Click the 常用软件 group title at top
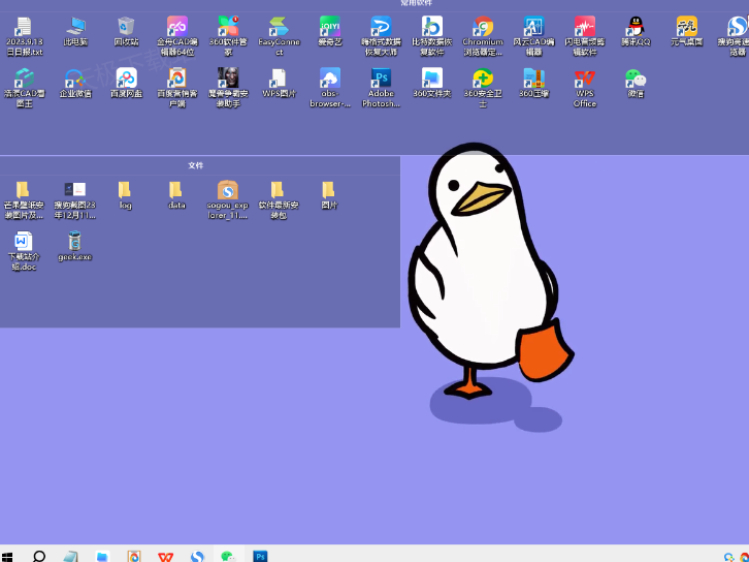Screen dimensions: 749x562 (x=416, y=3)
